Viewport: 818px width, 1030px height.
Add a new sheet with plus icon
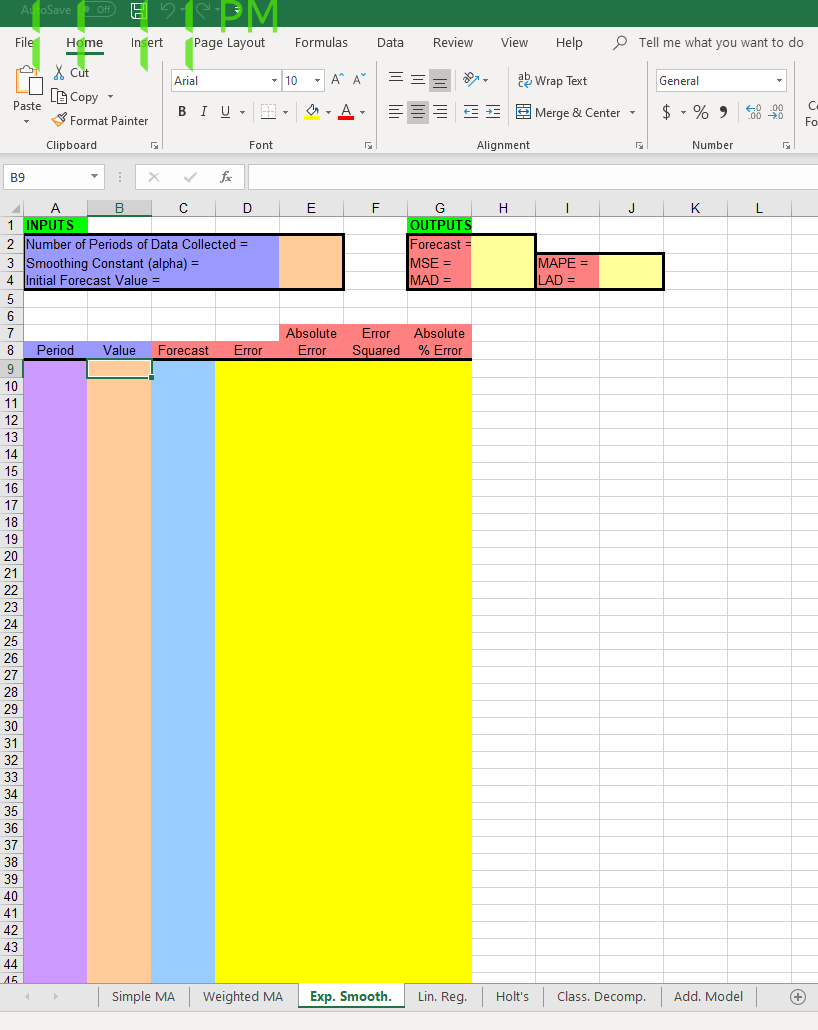[x=798, y=997]
